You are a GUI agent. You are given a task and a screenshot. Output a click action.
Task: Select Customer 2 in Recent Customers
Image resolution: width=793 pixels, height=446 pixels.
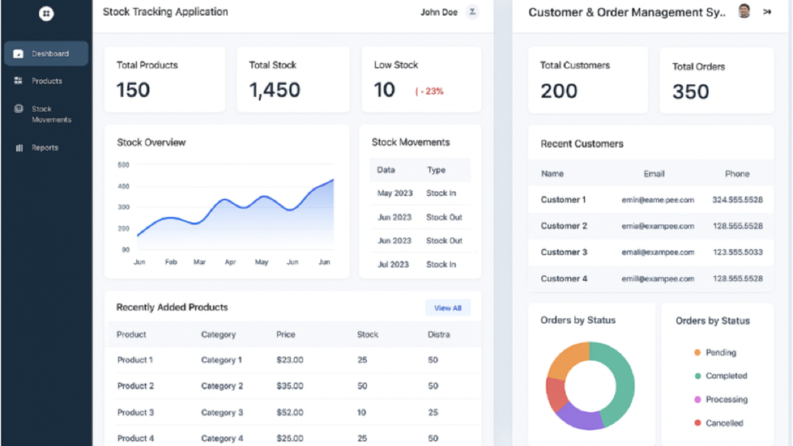coord(651,226)
